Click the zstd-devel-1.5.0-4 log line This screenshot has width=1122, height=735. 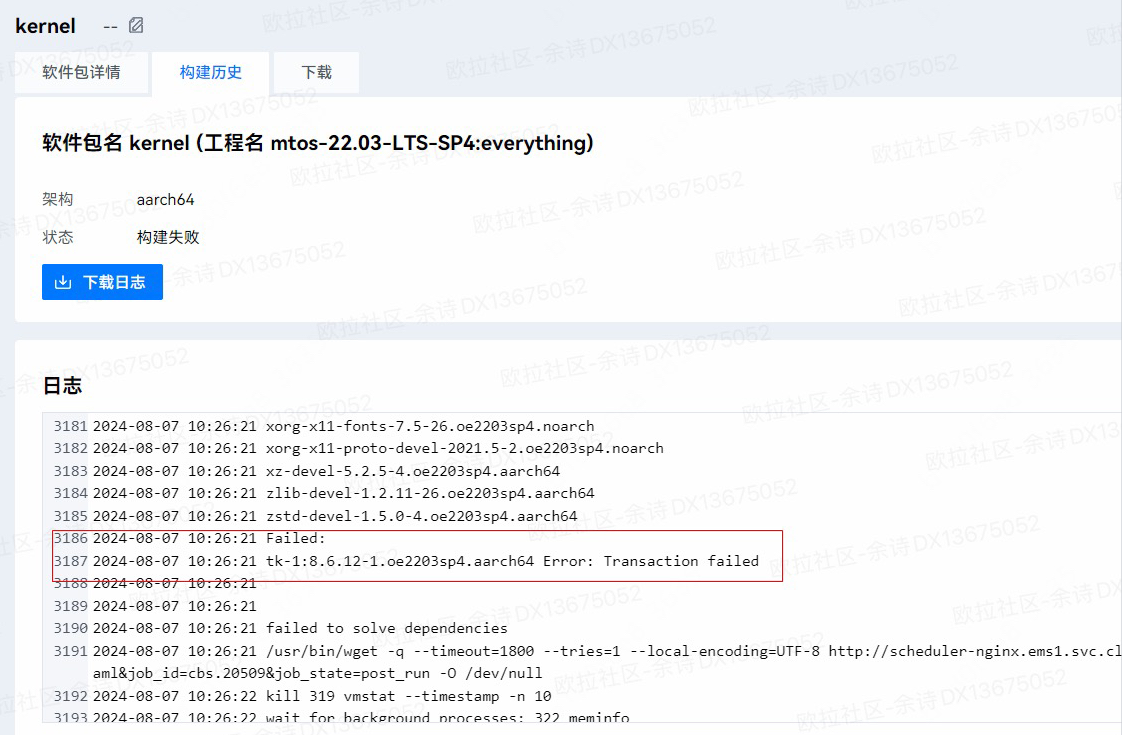tap(421, 516)
